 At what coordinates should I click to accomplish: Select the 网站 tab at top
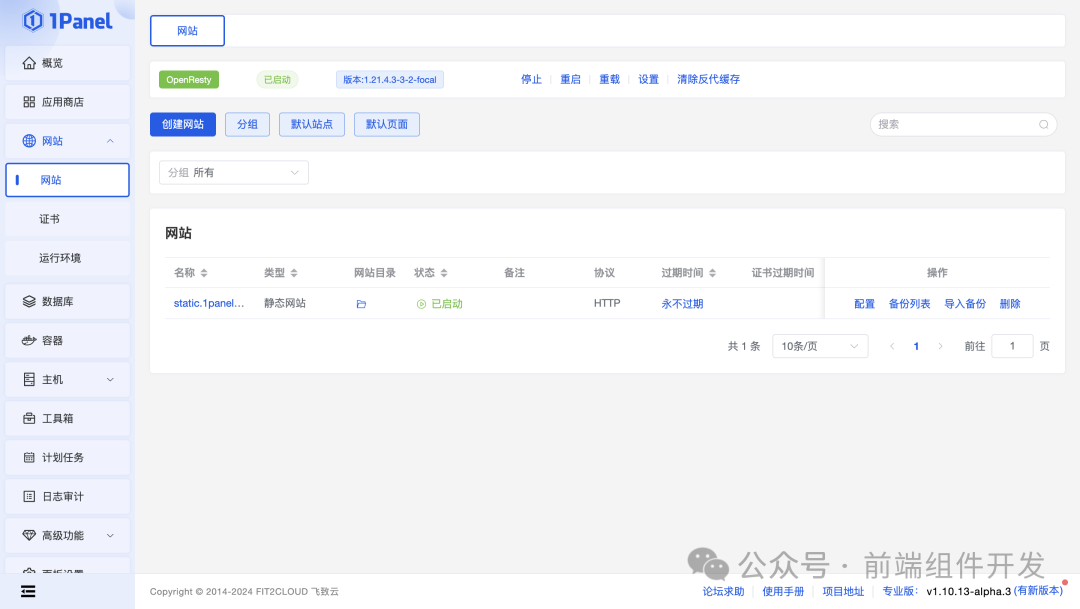(187, 31)
